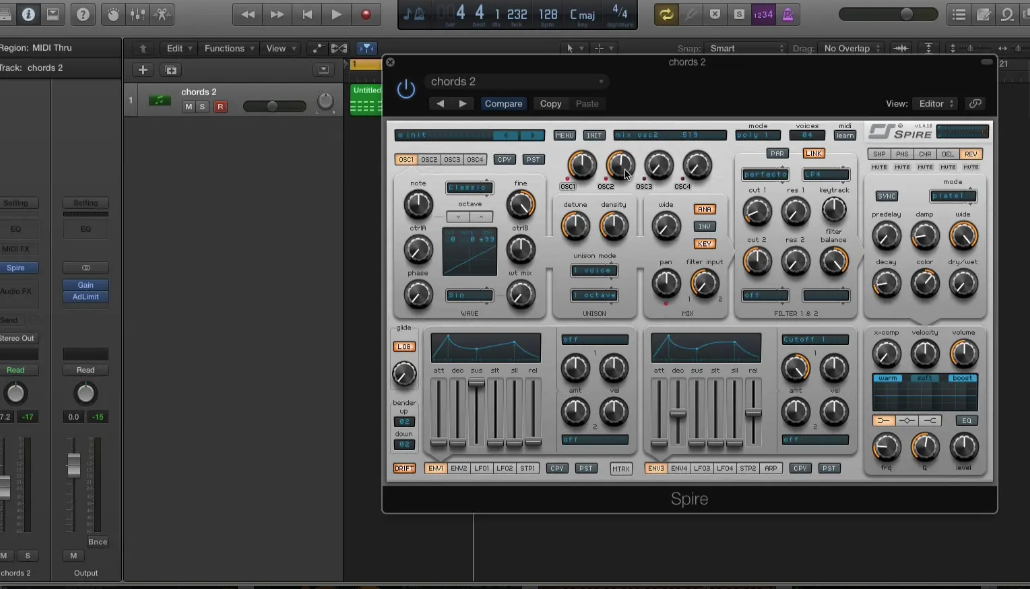Open the Sin waveform dropdown

click(470, 295)
